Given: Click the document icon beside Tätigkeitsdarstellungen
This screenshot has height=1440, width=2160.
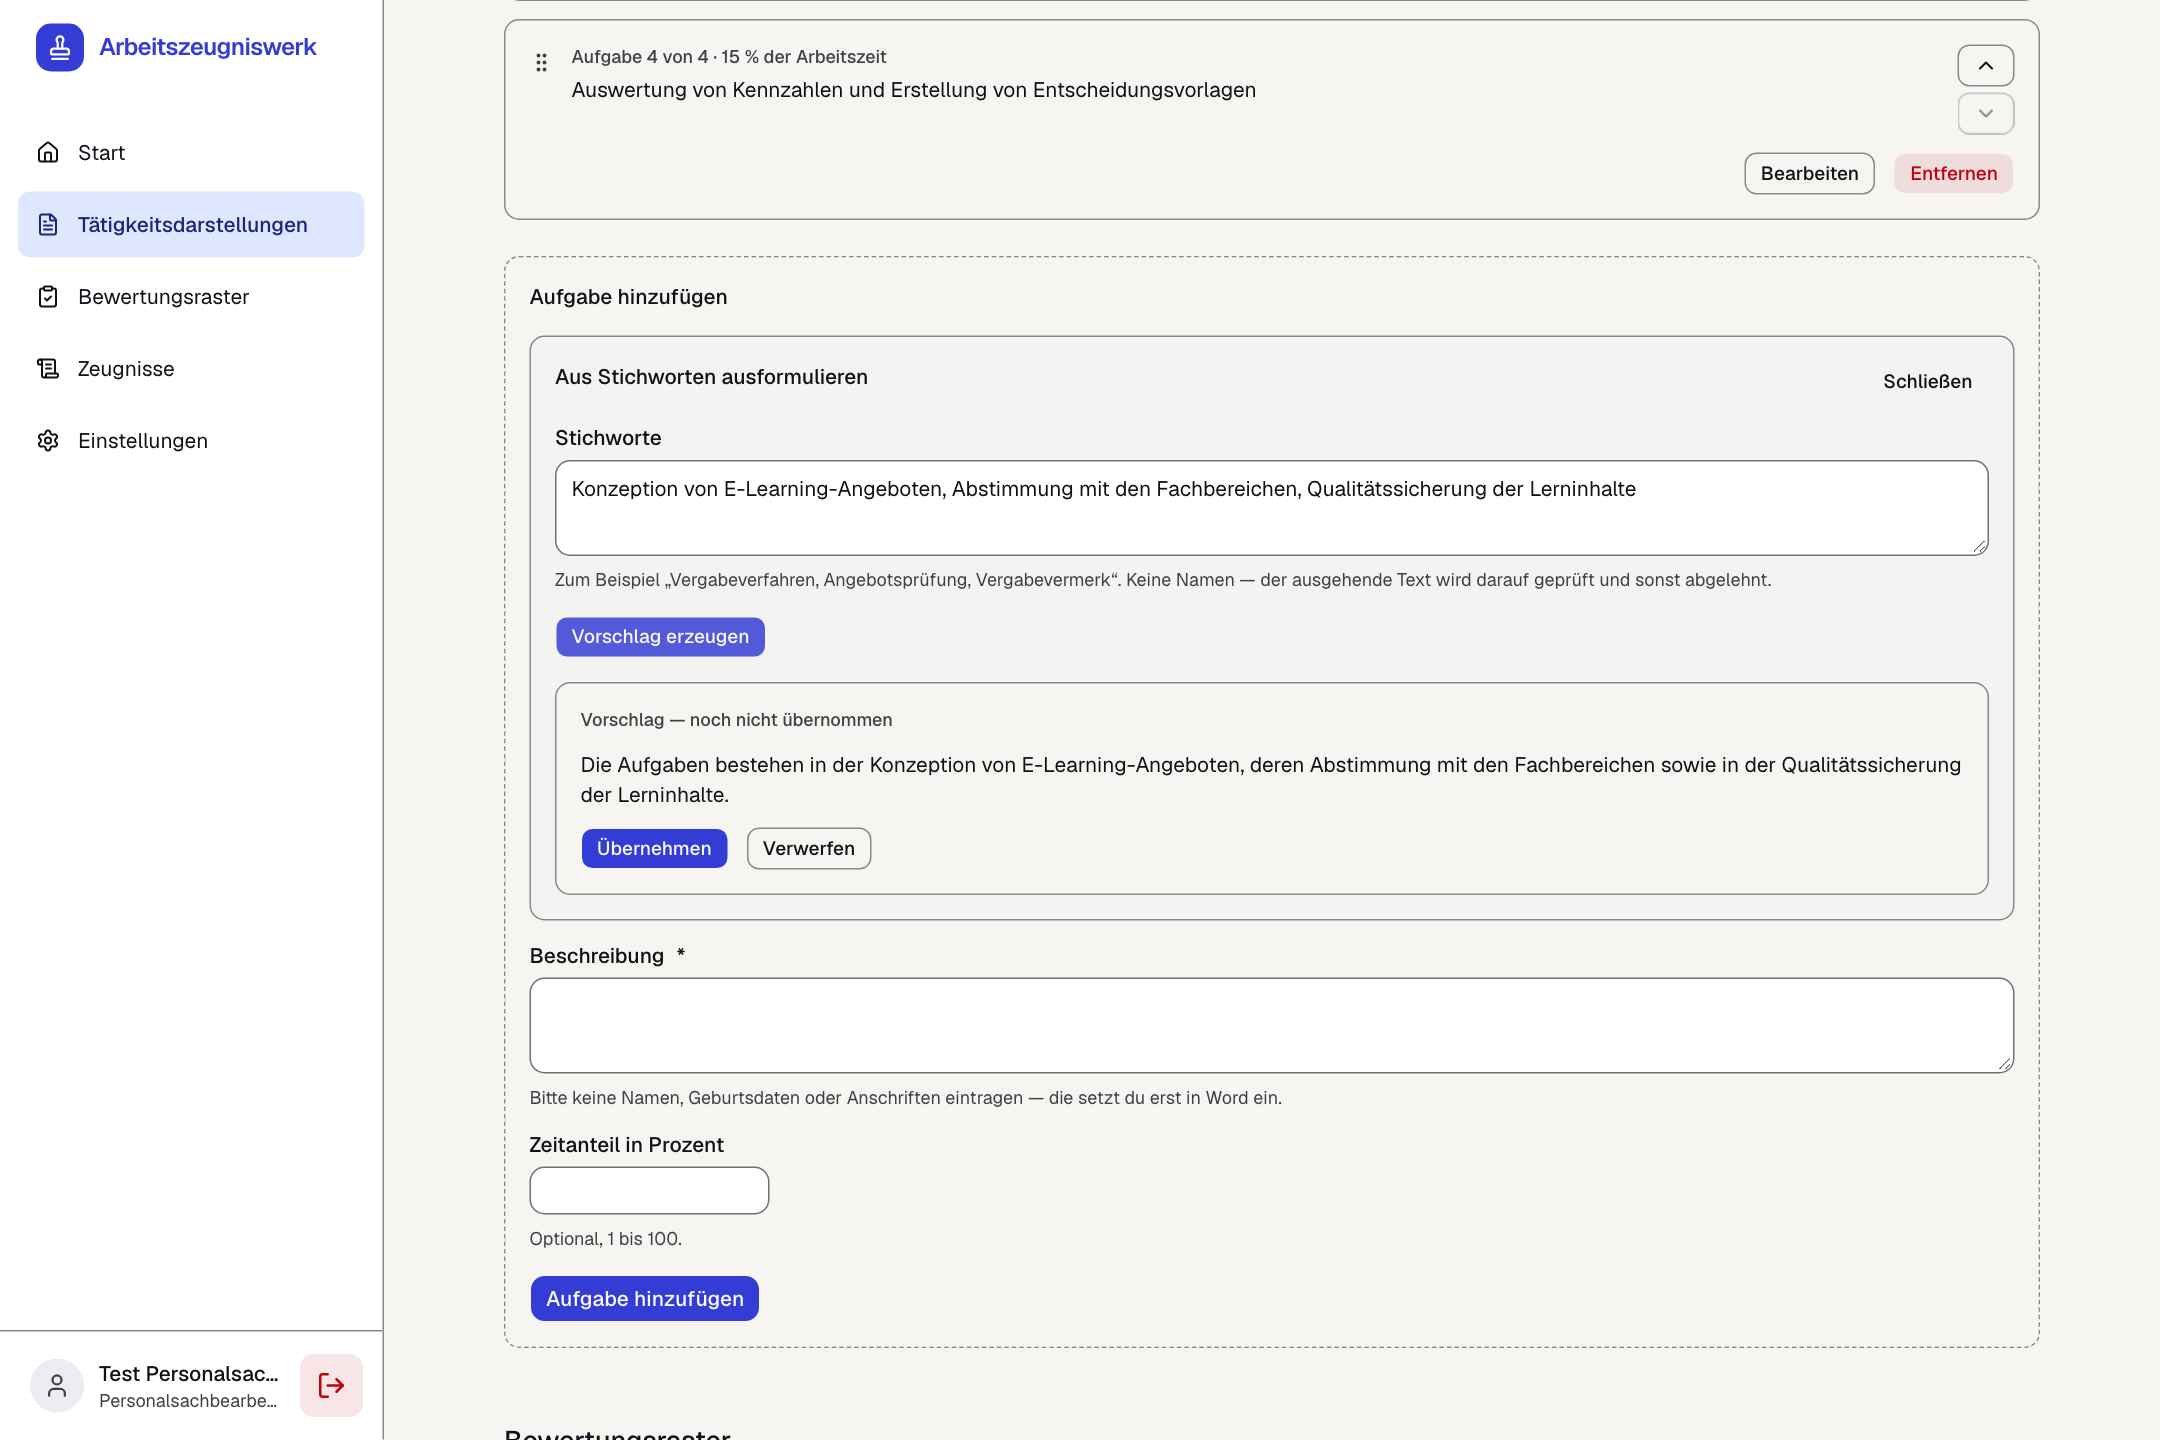Looking at the screenshot, I should pyautogui.click(x=48, y=224).
